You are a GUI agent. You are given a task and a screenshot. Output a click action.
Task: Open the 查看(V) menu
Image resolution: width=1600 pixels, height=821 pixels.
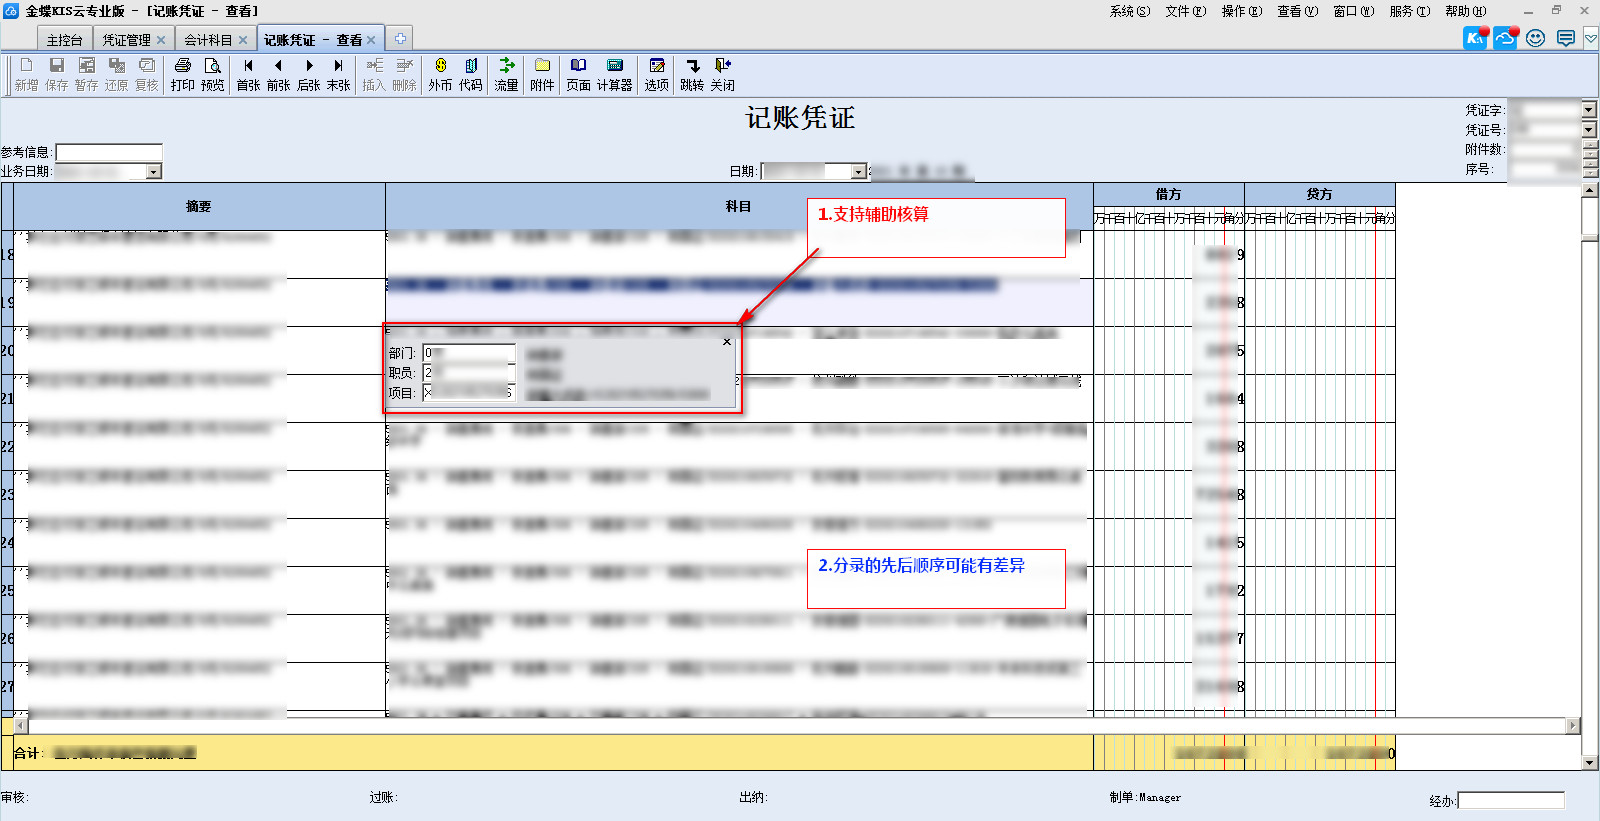(1296, 11)
